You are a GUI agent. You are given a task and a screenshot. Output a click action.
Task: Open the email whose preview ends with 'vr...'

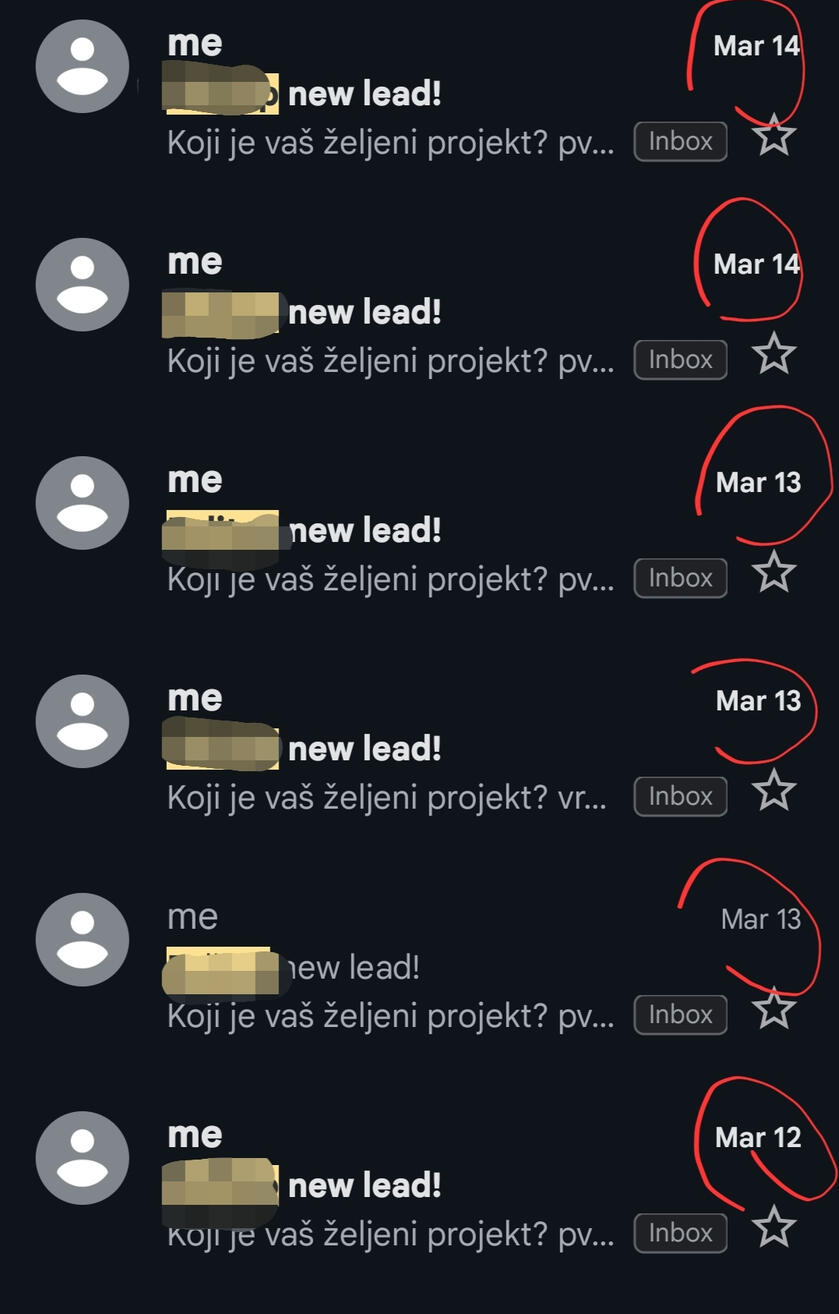click(x=419, y=749)
